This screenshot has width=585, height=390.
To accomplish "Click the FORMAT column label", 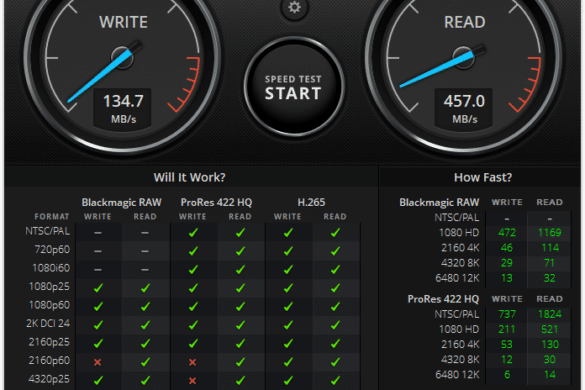I will click(52, 216).
